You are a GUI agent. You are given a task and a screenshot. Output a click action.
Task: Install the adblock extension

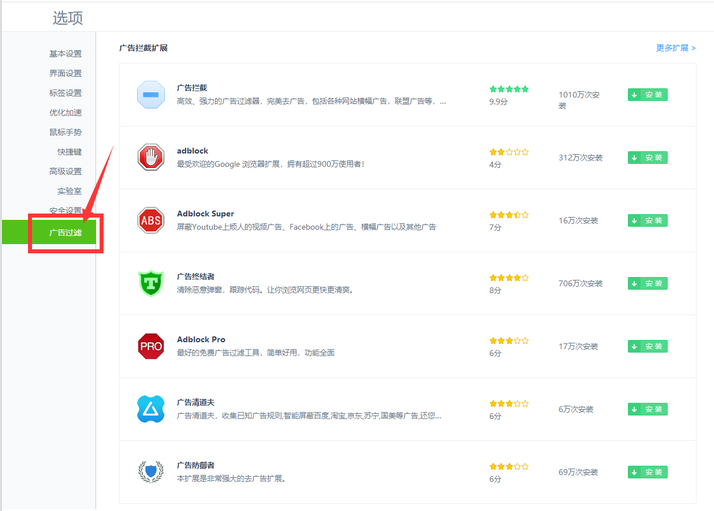(648, 158)
